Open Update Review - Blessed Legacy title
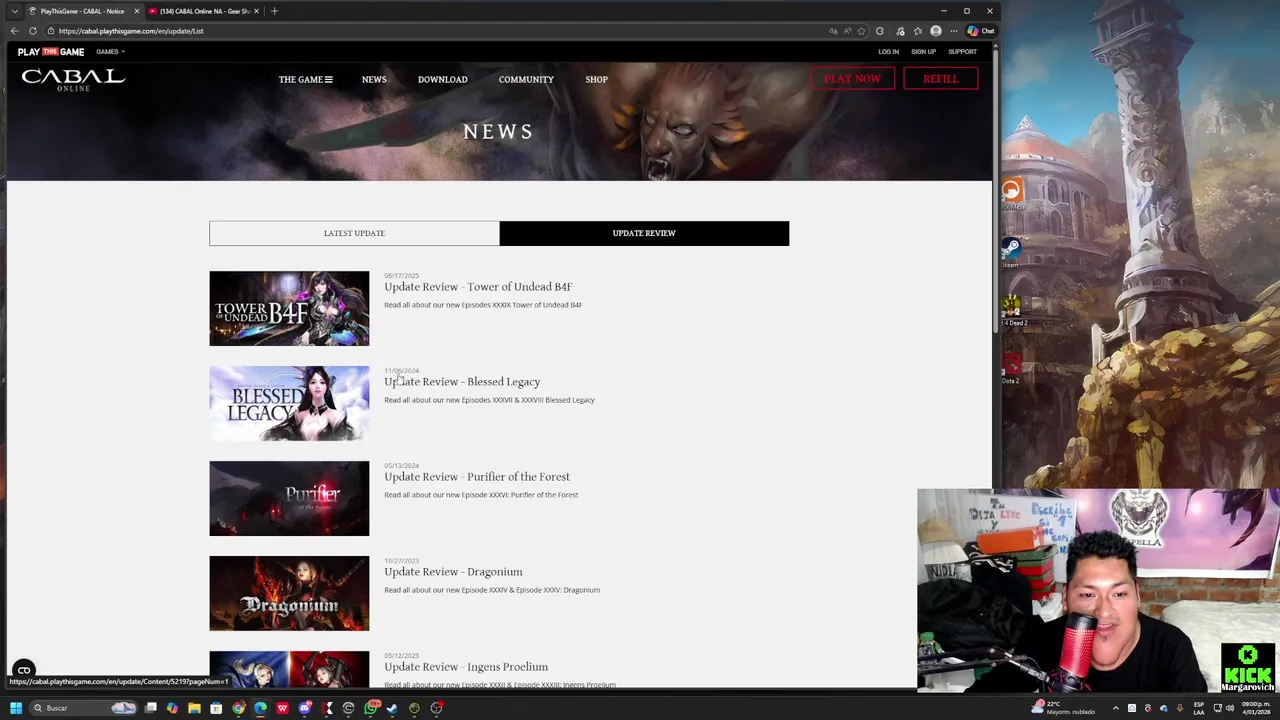This screenshot has width=1280, height=720. point(462,382)
